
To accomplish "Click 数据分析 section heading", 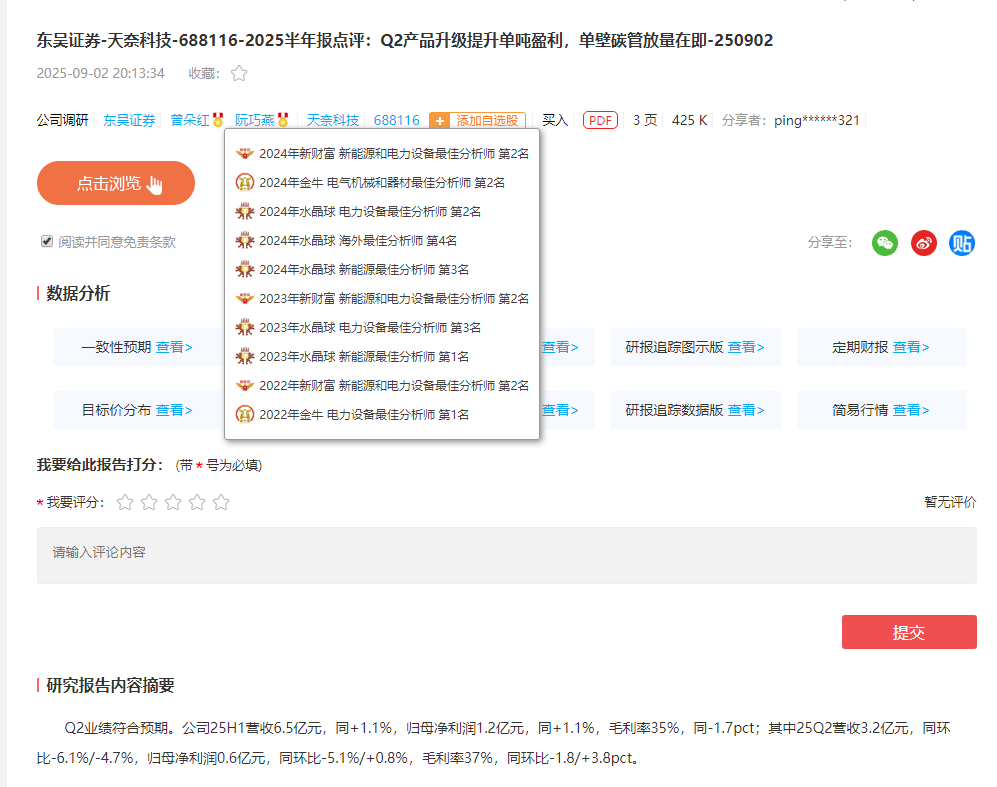I will coord(78,293).
